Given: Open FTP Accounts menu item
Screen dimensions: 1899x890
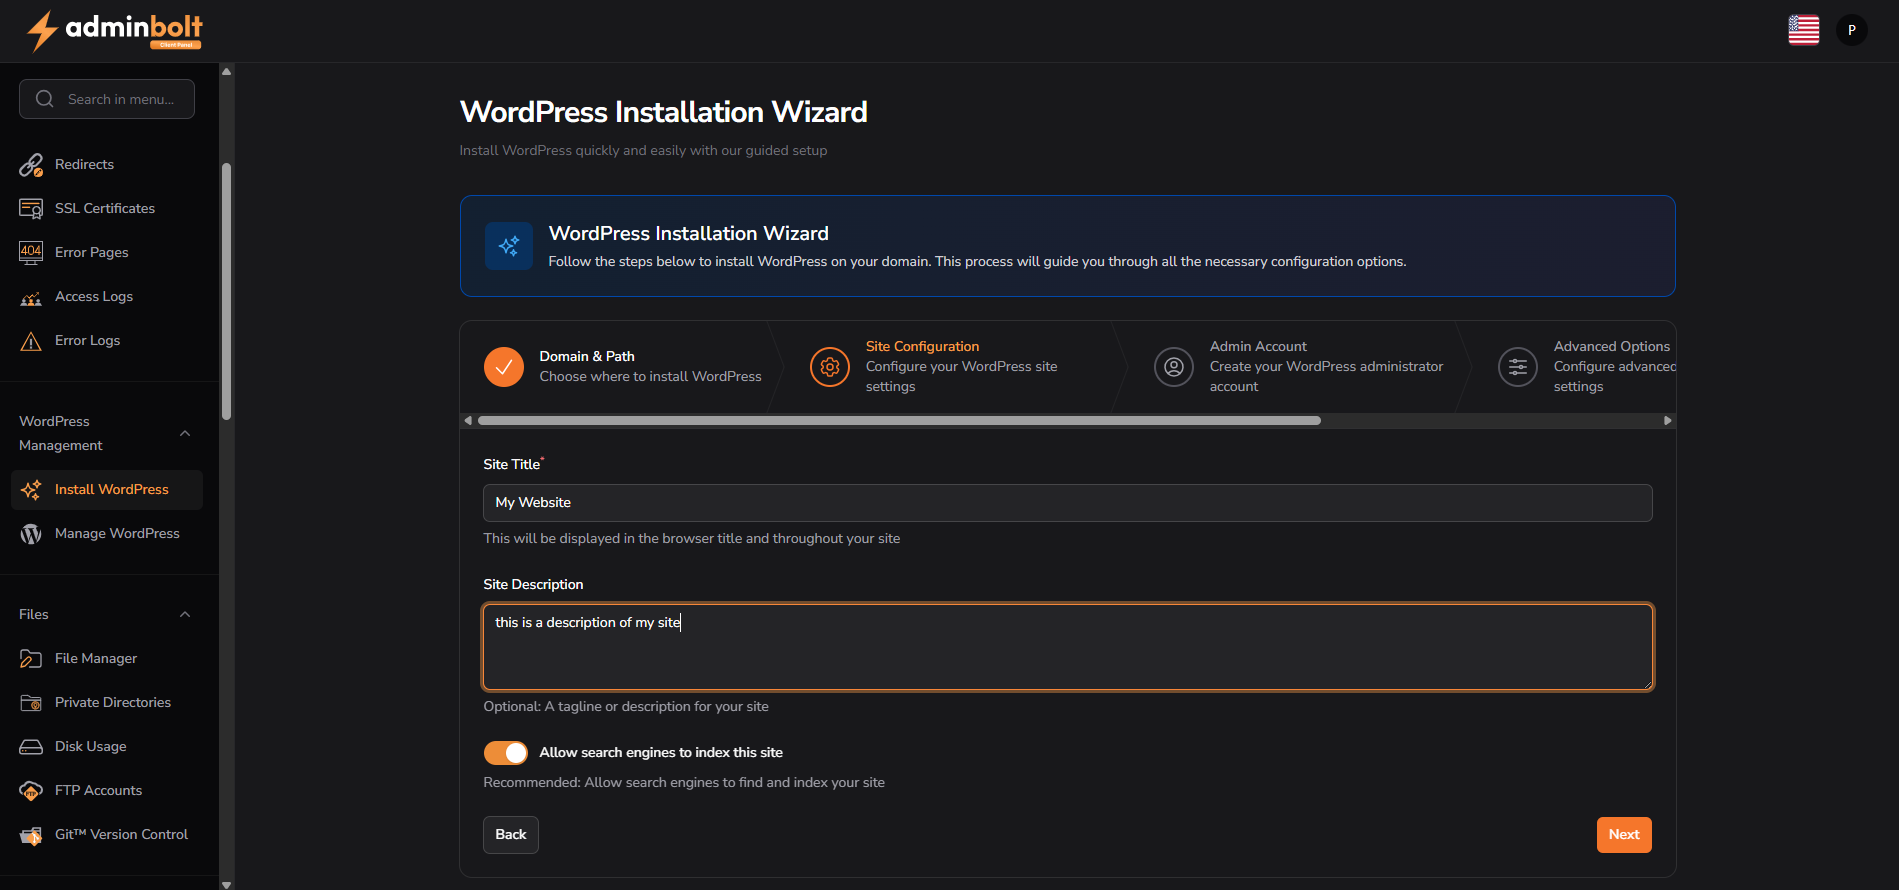Looking at the screenshot, I should pyautogui.click(x=107, y=790).
